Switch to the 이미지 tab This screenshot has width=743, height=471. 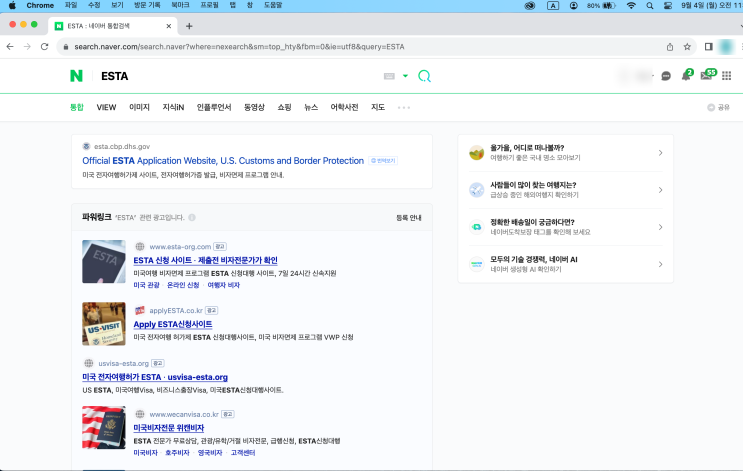139,108
